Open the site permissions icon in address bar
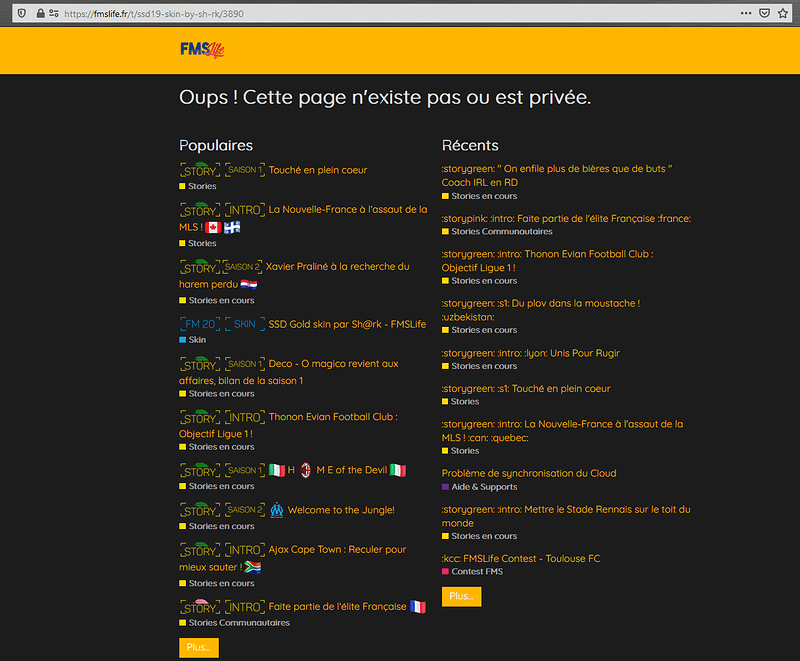 pyautogui.click(x=54, y=13)
